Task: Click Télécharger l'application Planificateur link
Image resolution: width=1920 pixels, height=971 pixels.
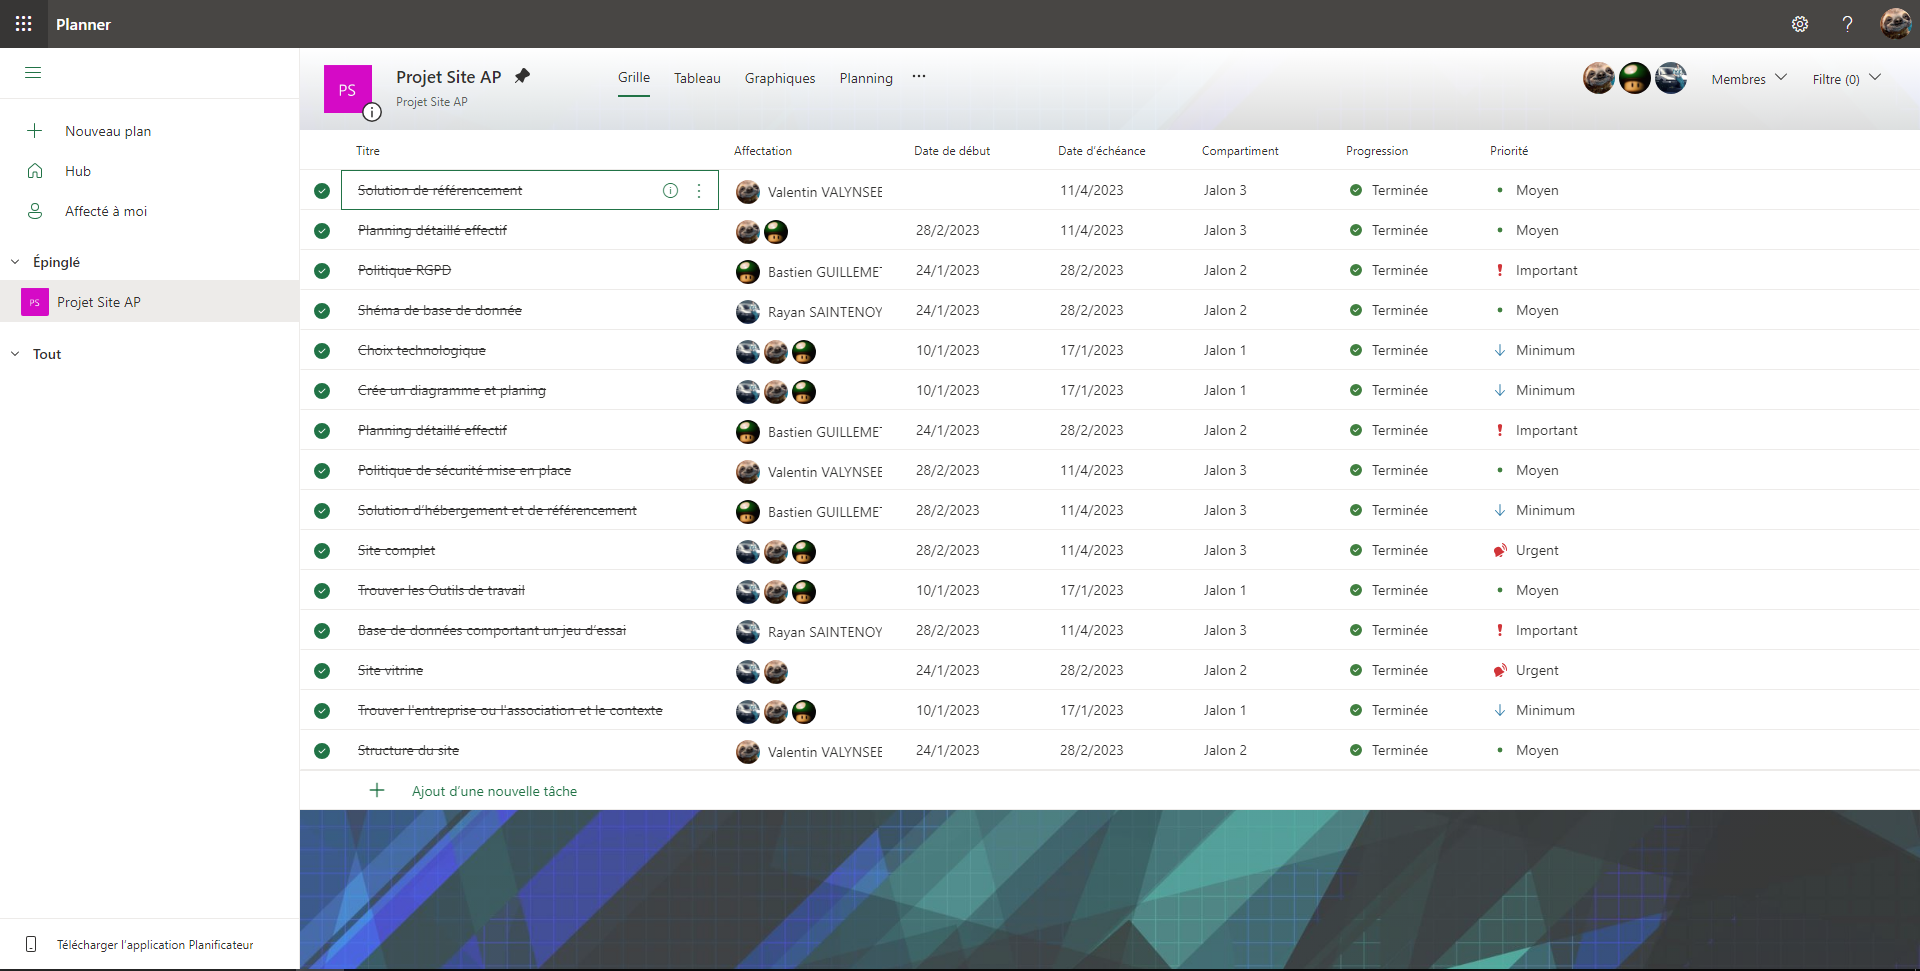Action: coord(155,945)
